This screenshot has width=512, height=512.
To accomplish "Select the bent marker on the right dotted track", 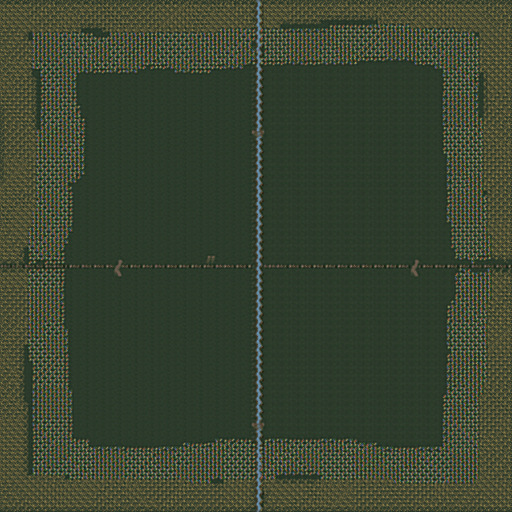I will (415, 268).
